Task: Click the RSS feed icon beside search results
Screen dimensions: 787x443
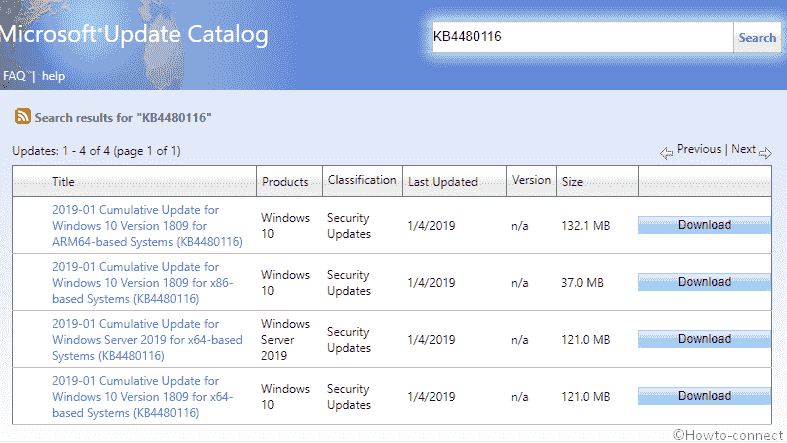Action: point(23,116)
